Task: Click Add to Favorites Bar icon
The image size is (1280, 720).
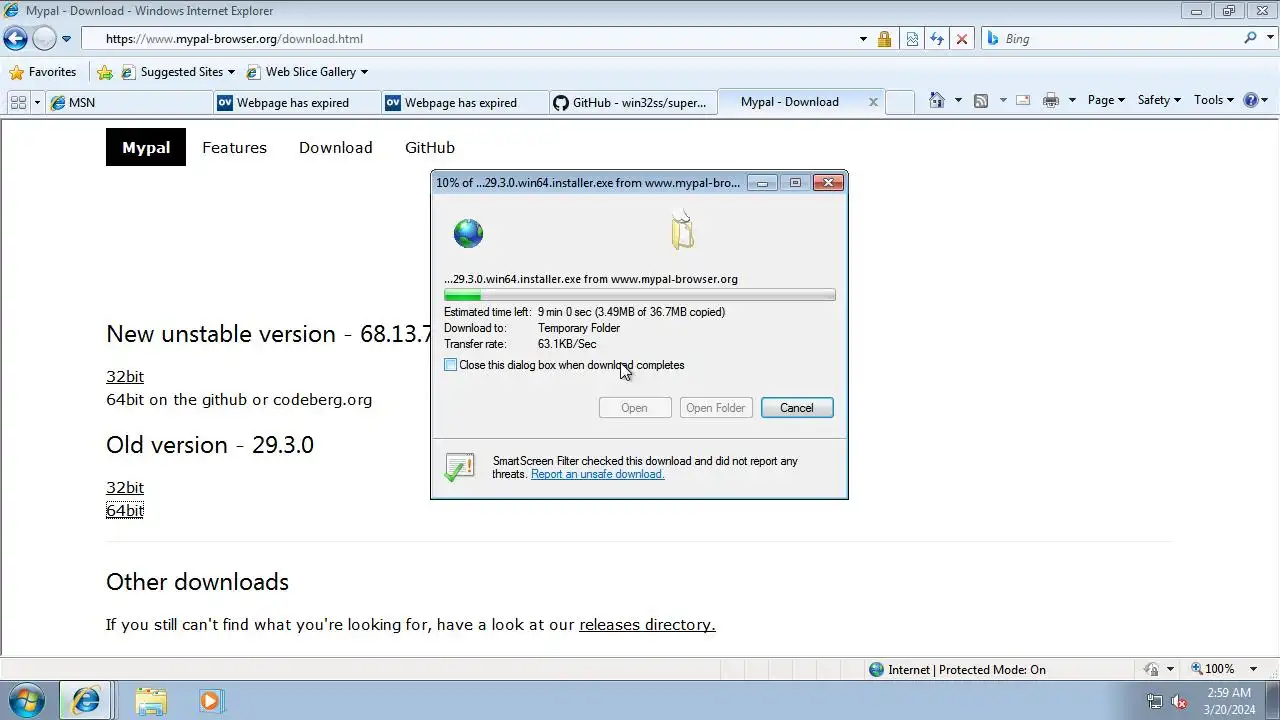Action: coord(104,72)
